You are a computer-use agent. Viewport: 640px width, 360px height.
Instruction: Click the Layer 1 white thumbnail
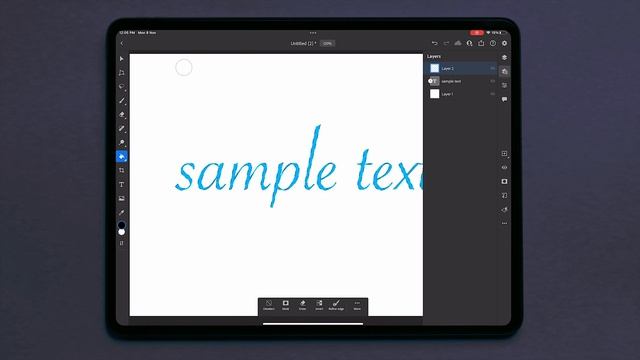coord(435,94)
